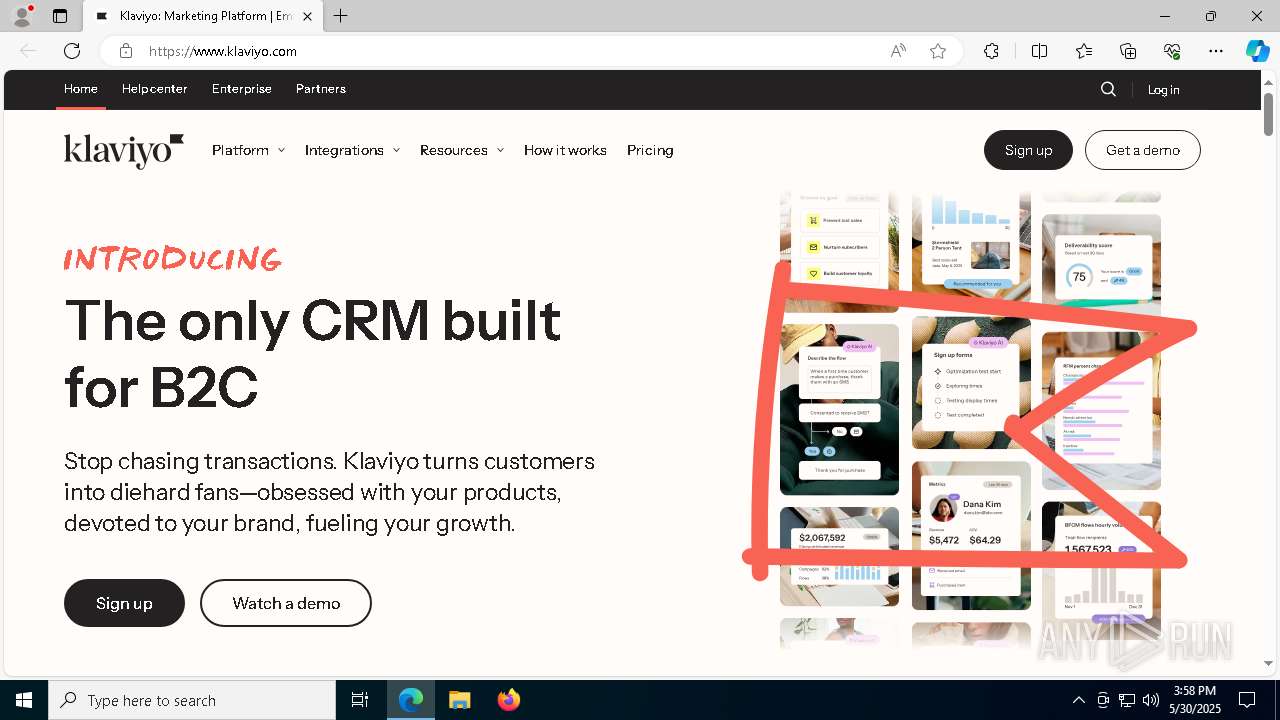Show hidden system tray icons
The width and height of the screenshot is (1280, 720).
pos(1078,700)
